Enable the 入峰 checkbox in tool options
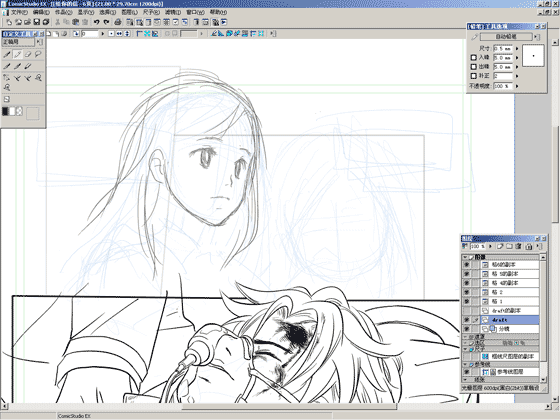Screen dimensions: 560x420 (474, 58)
